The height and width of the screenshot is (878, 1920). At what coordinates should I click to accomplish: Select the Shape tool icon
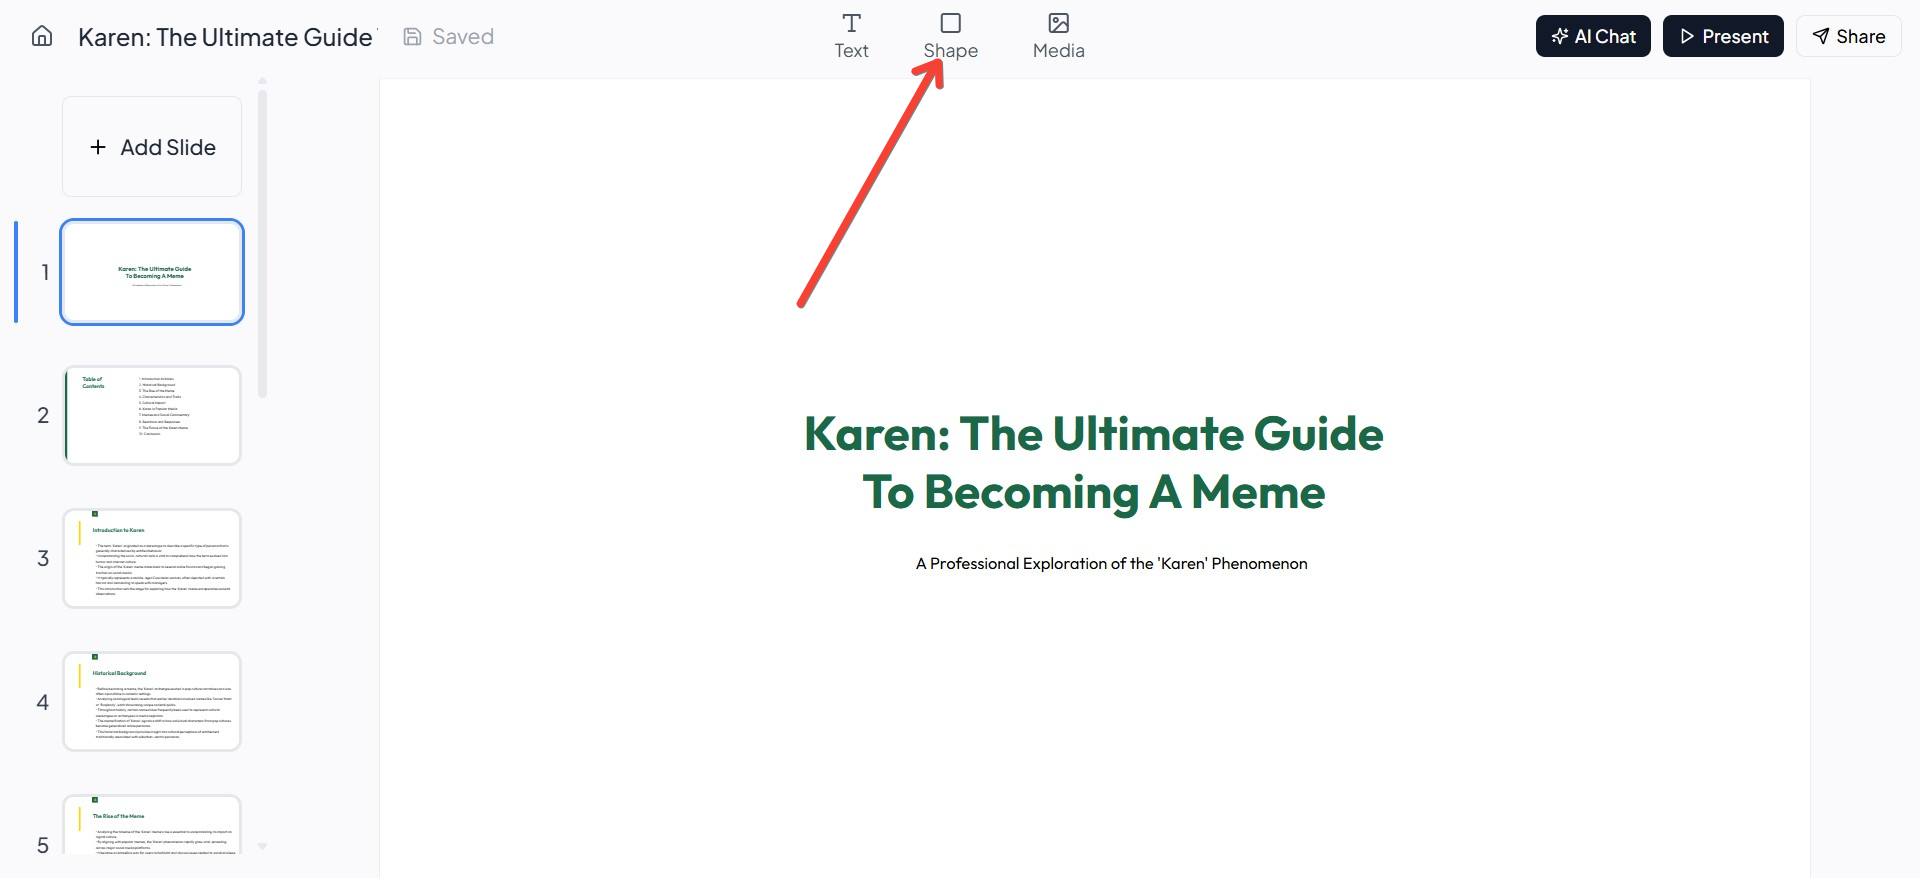951,23
